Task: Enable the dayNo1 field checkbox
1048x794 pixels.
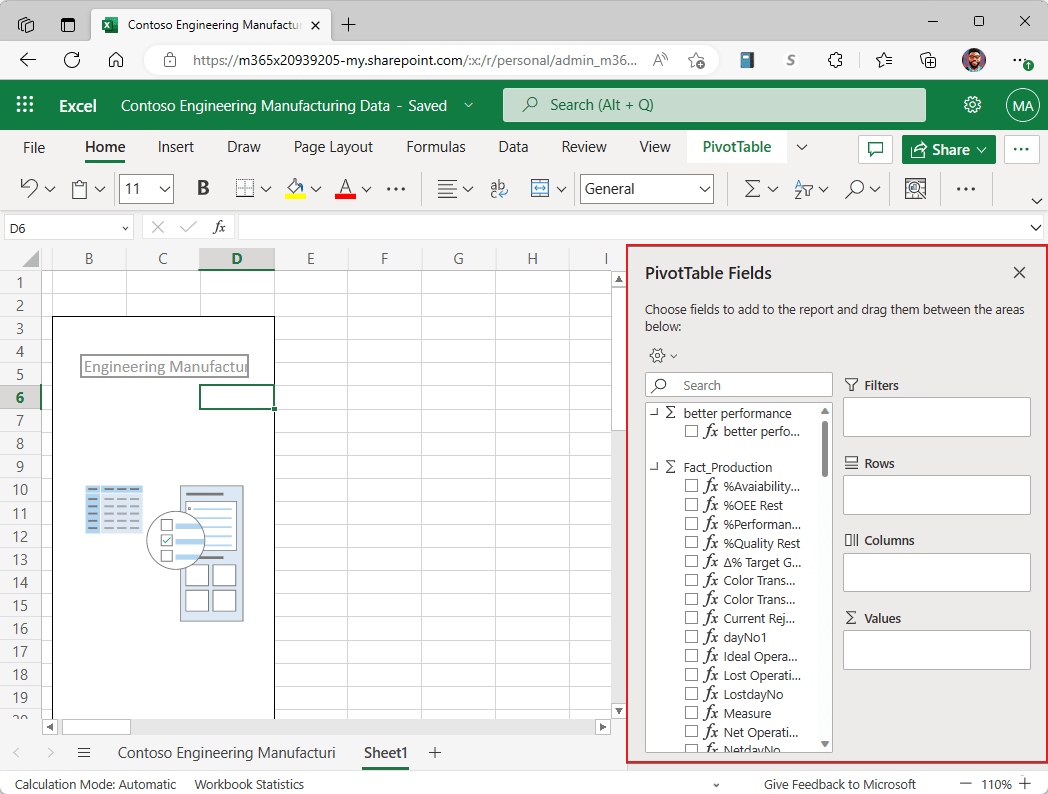Action: coord(690,637)
